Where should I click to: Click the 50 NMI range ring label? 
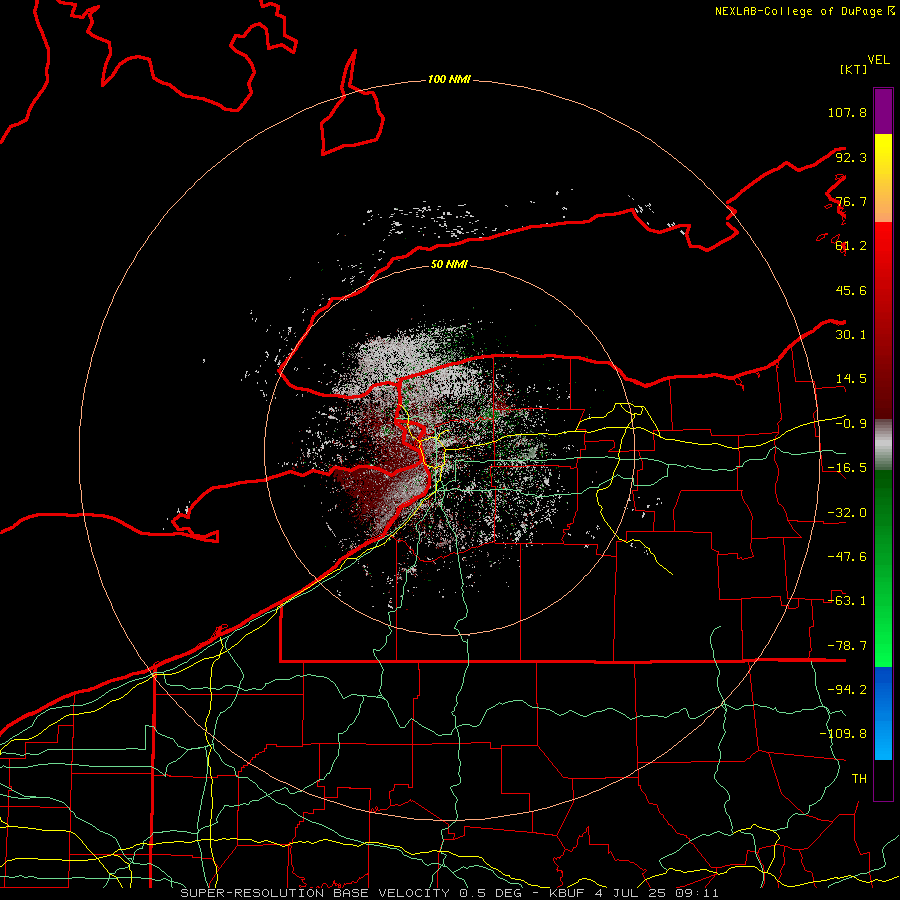(449, 264)
